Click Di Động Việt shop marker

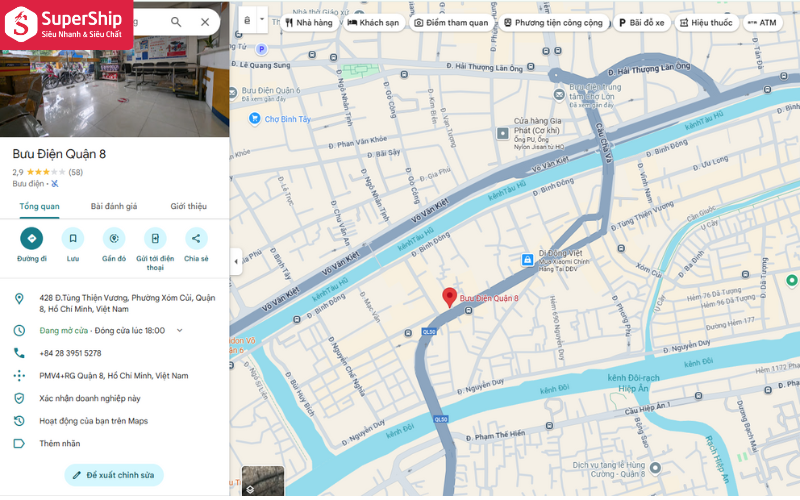point(527,259)
